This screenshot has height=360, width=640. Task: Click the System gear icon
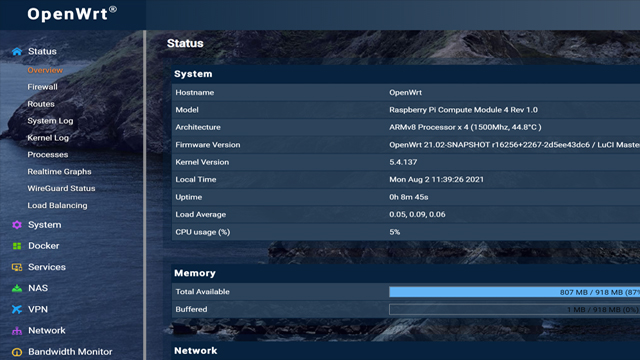click(17, 225)
